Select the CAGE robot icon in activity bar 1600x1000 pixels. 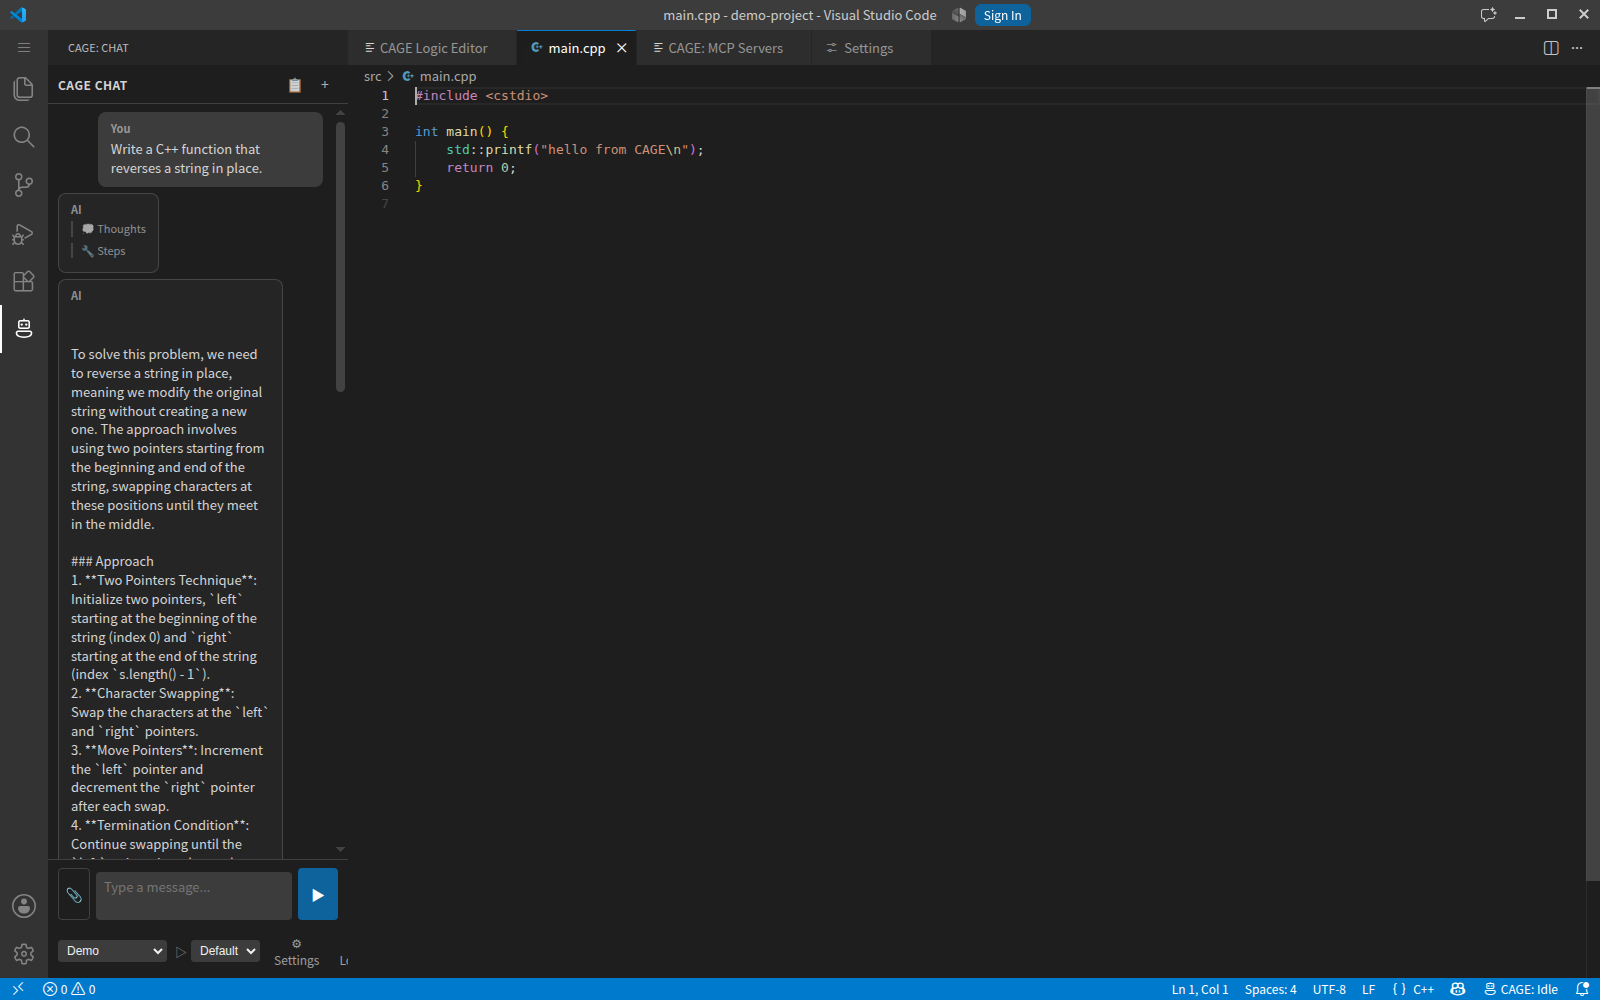[x=24, y=329]
